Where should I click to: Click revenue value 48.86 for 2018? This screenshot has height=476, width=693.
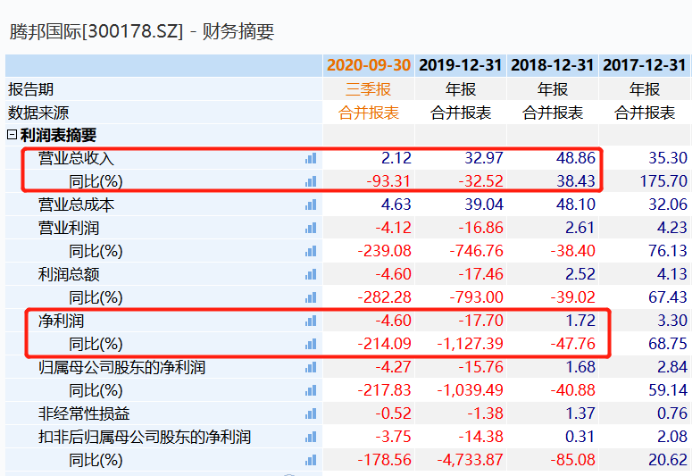575,158
